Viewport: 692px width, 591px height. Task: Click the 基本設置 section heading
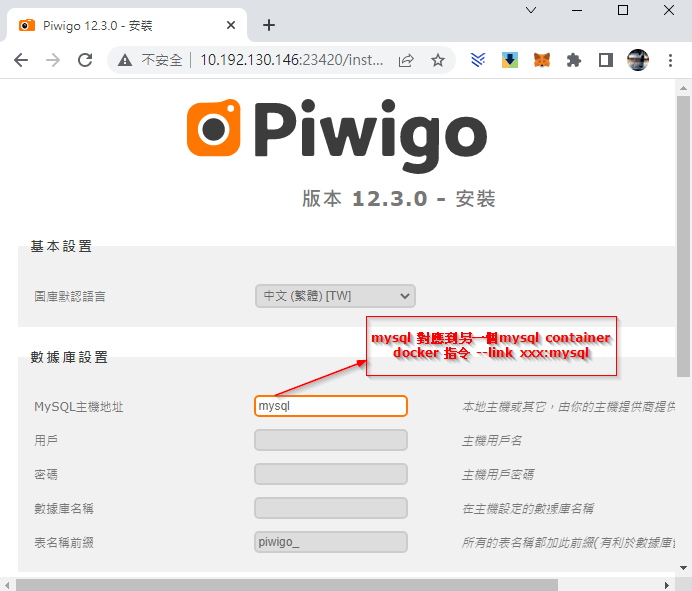point(61,246)
